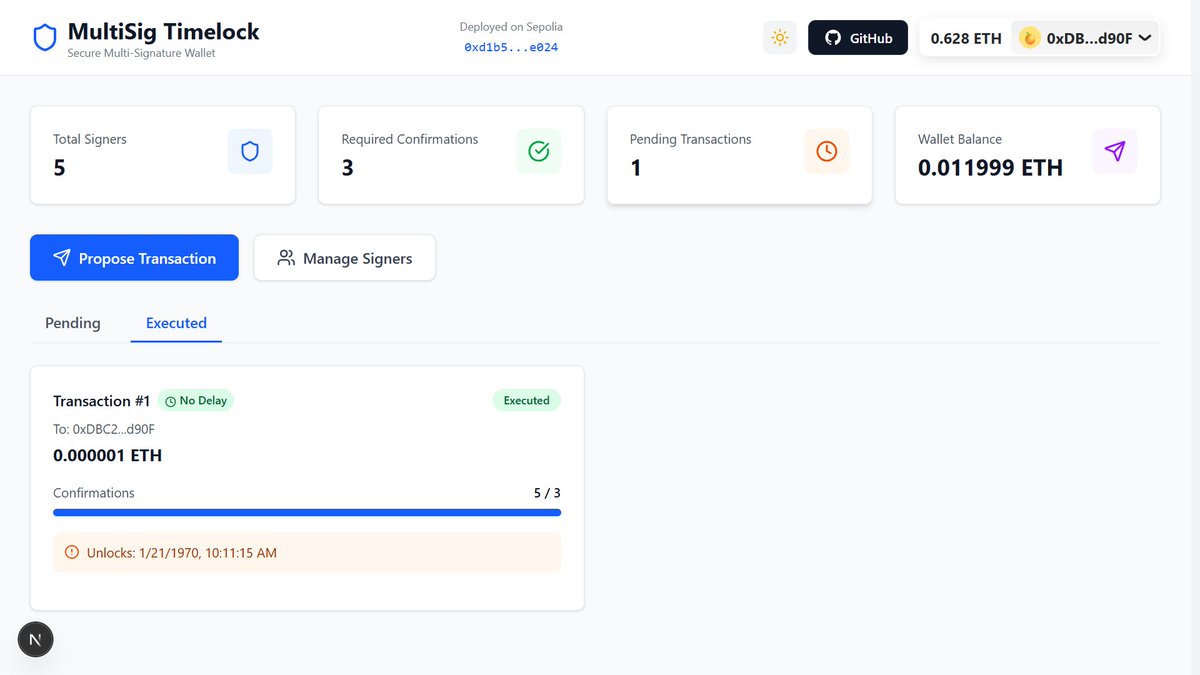Click the 'Deployed on Sepolia' label
The height and width of the screenshot is (675, 1200).
pyautogui.click(x=511, y=27)
